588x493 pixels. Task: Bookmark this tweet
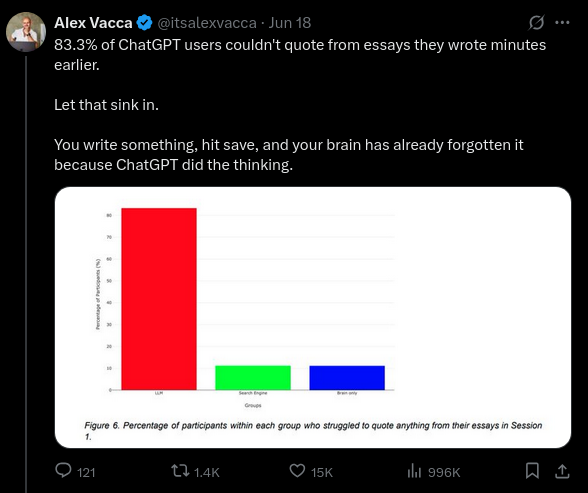coord(532,471)
